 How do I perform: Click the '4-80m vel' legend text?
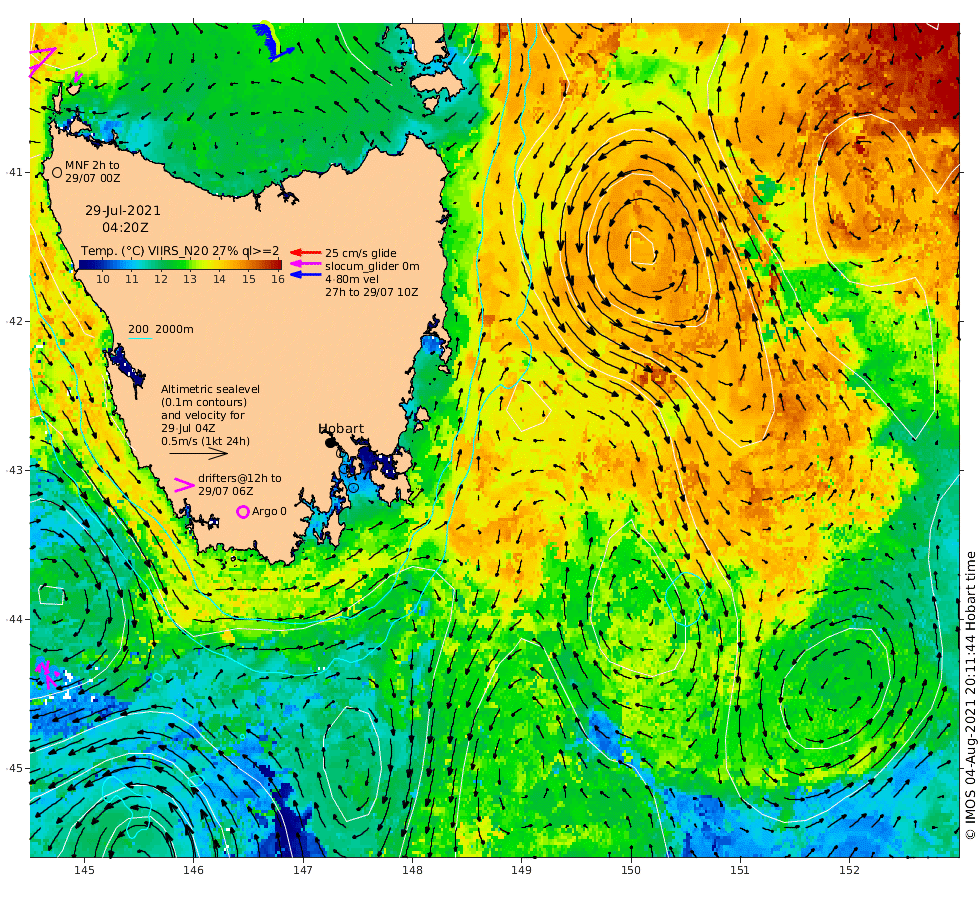tap(352, 279)
